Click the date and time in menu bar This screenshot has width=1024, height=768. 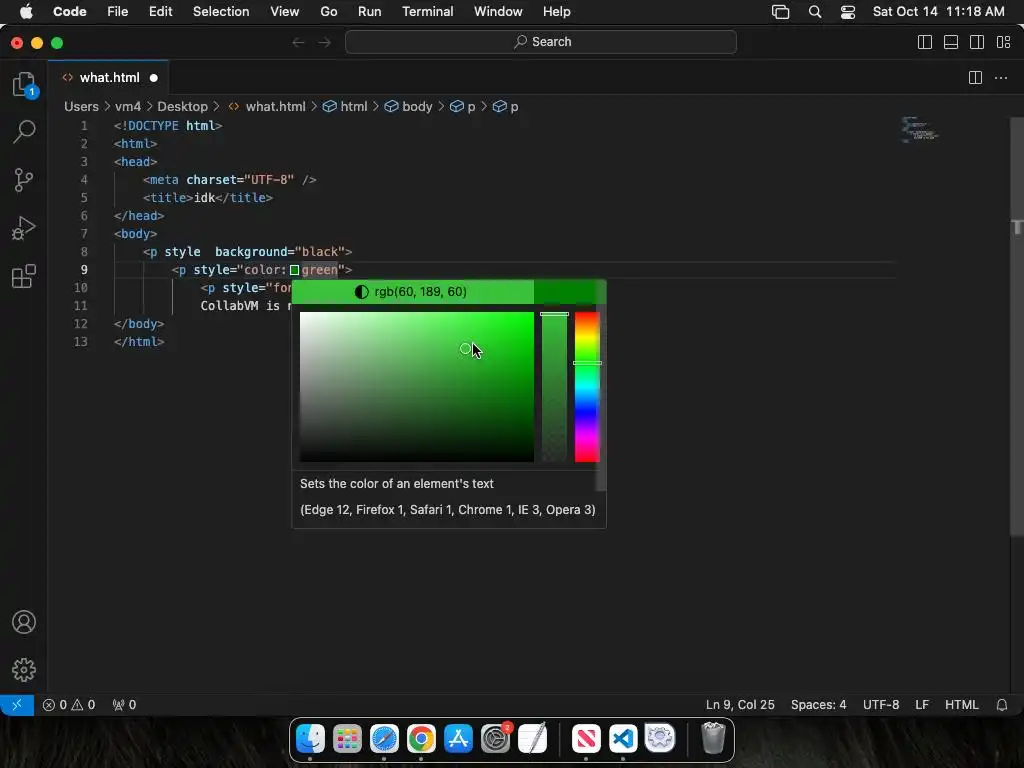(938, 12)
